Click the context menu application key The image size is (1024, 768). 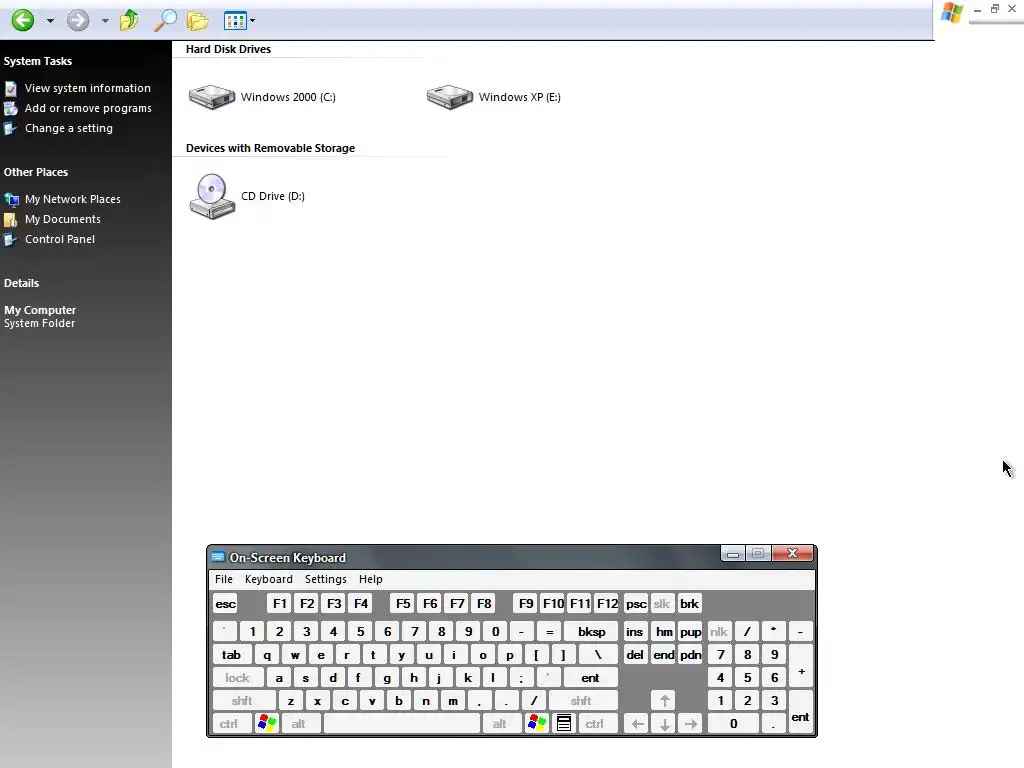tap(564, 724)
